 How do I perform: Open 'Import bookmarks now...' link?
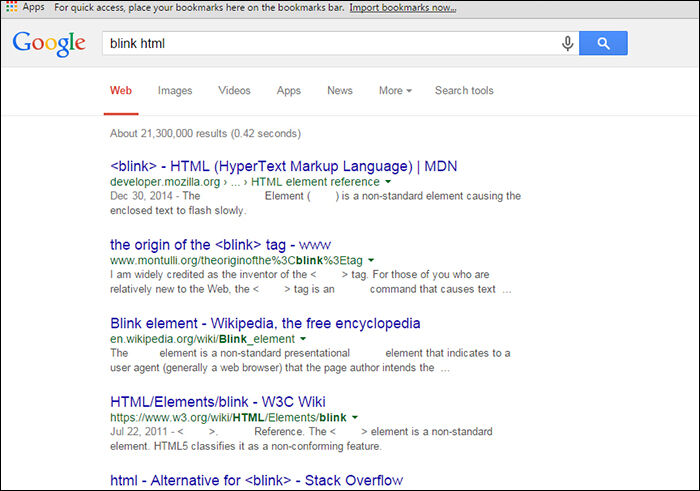[x=403, y=8]
